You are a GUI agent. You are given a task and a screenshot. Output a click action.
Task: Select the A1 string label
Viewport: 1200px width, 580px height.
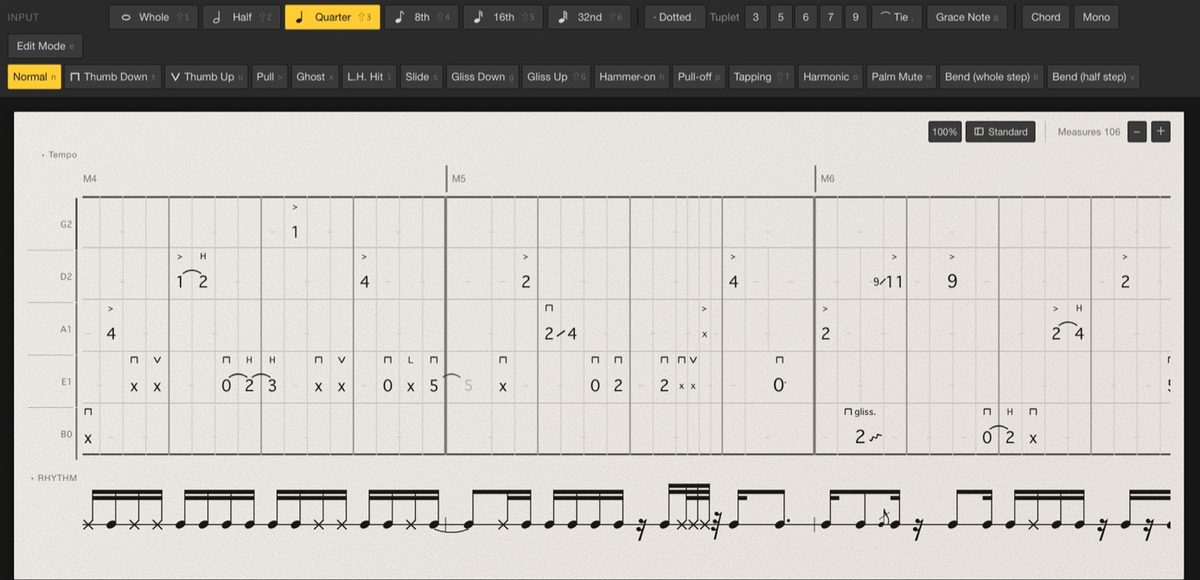pos(66,328)
